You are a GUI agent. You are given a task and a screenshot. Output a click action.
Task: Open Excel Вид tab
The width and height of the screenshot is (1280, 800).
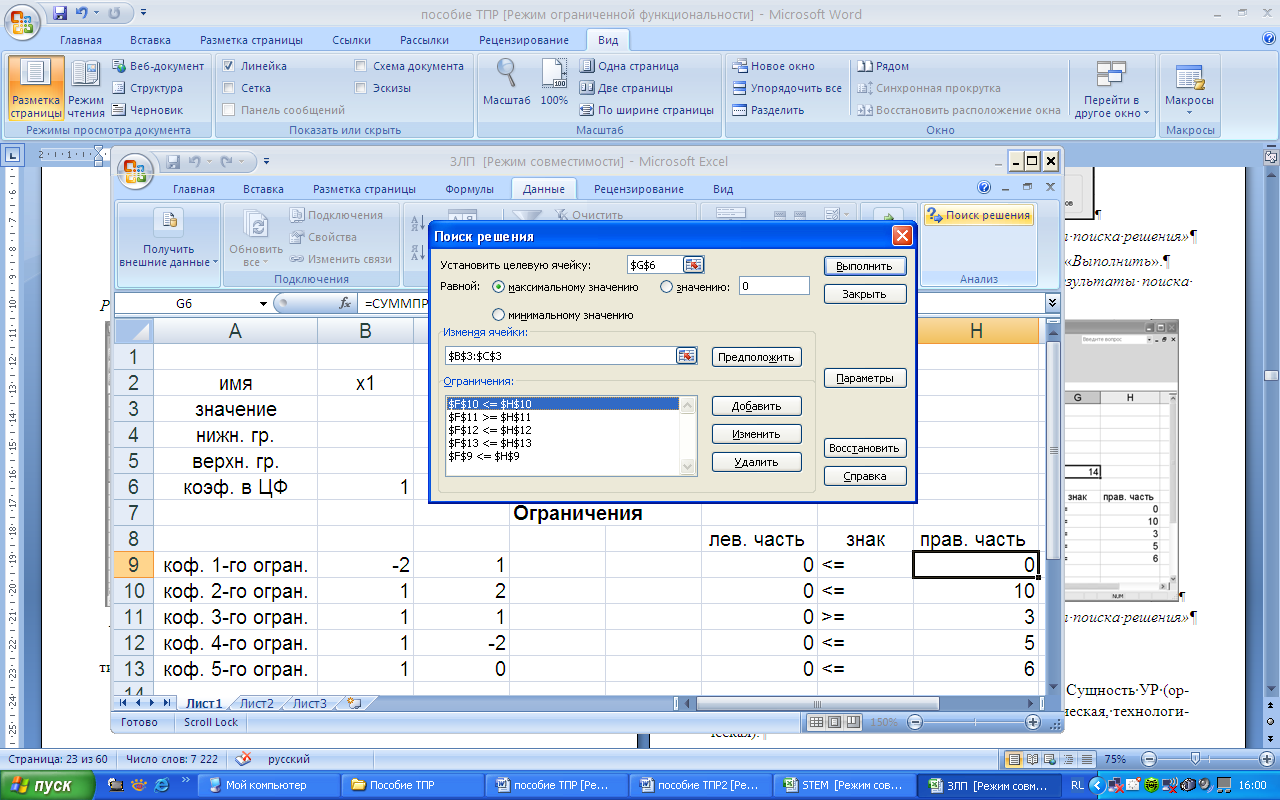click(x=723, y=189)
